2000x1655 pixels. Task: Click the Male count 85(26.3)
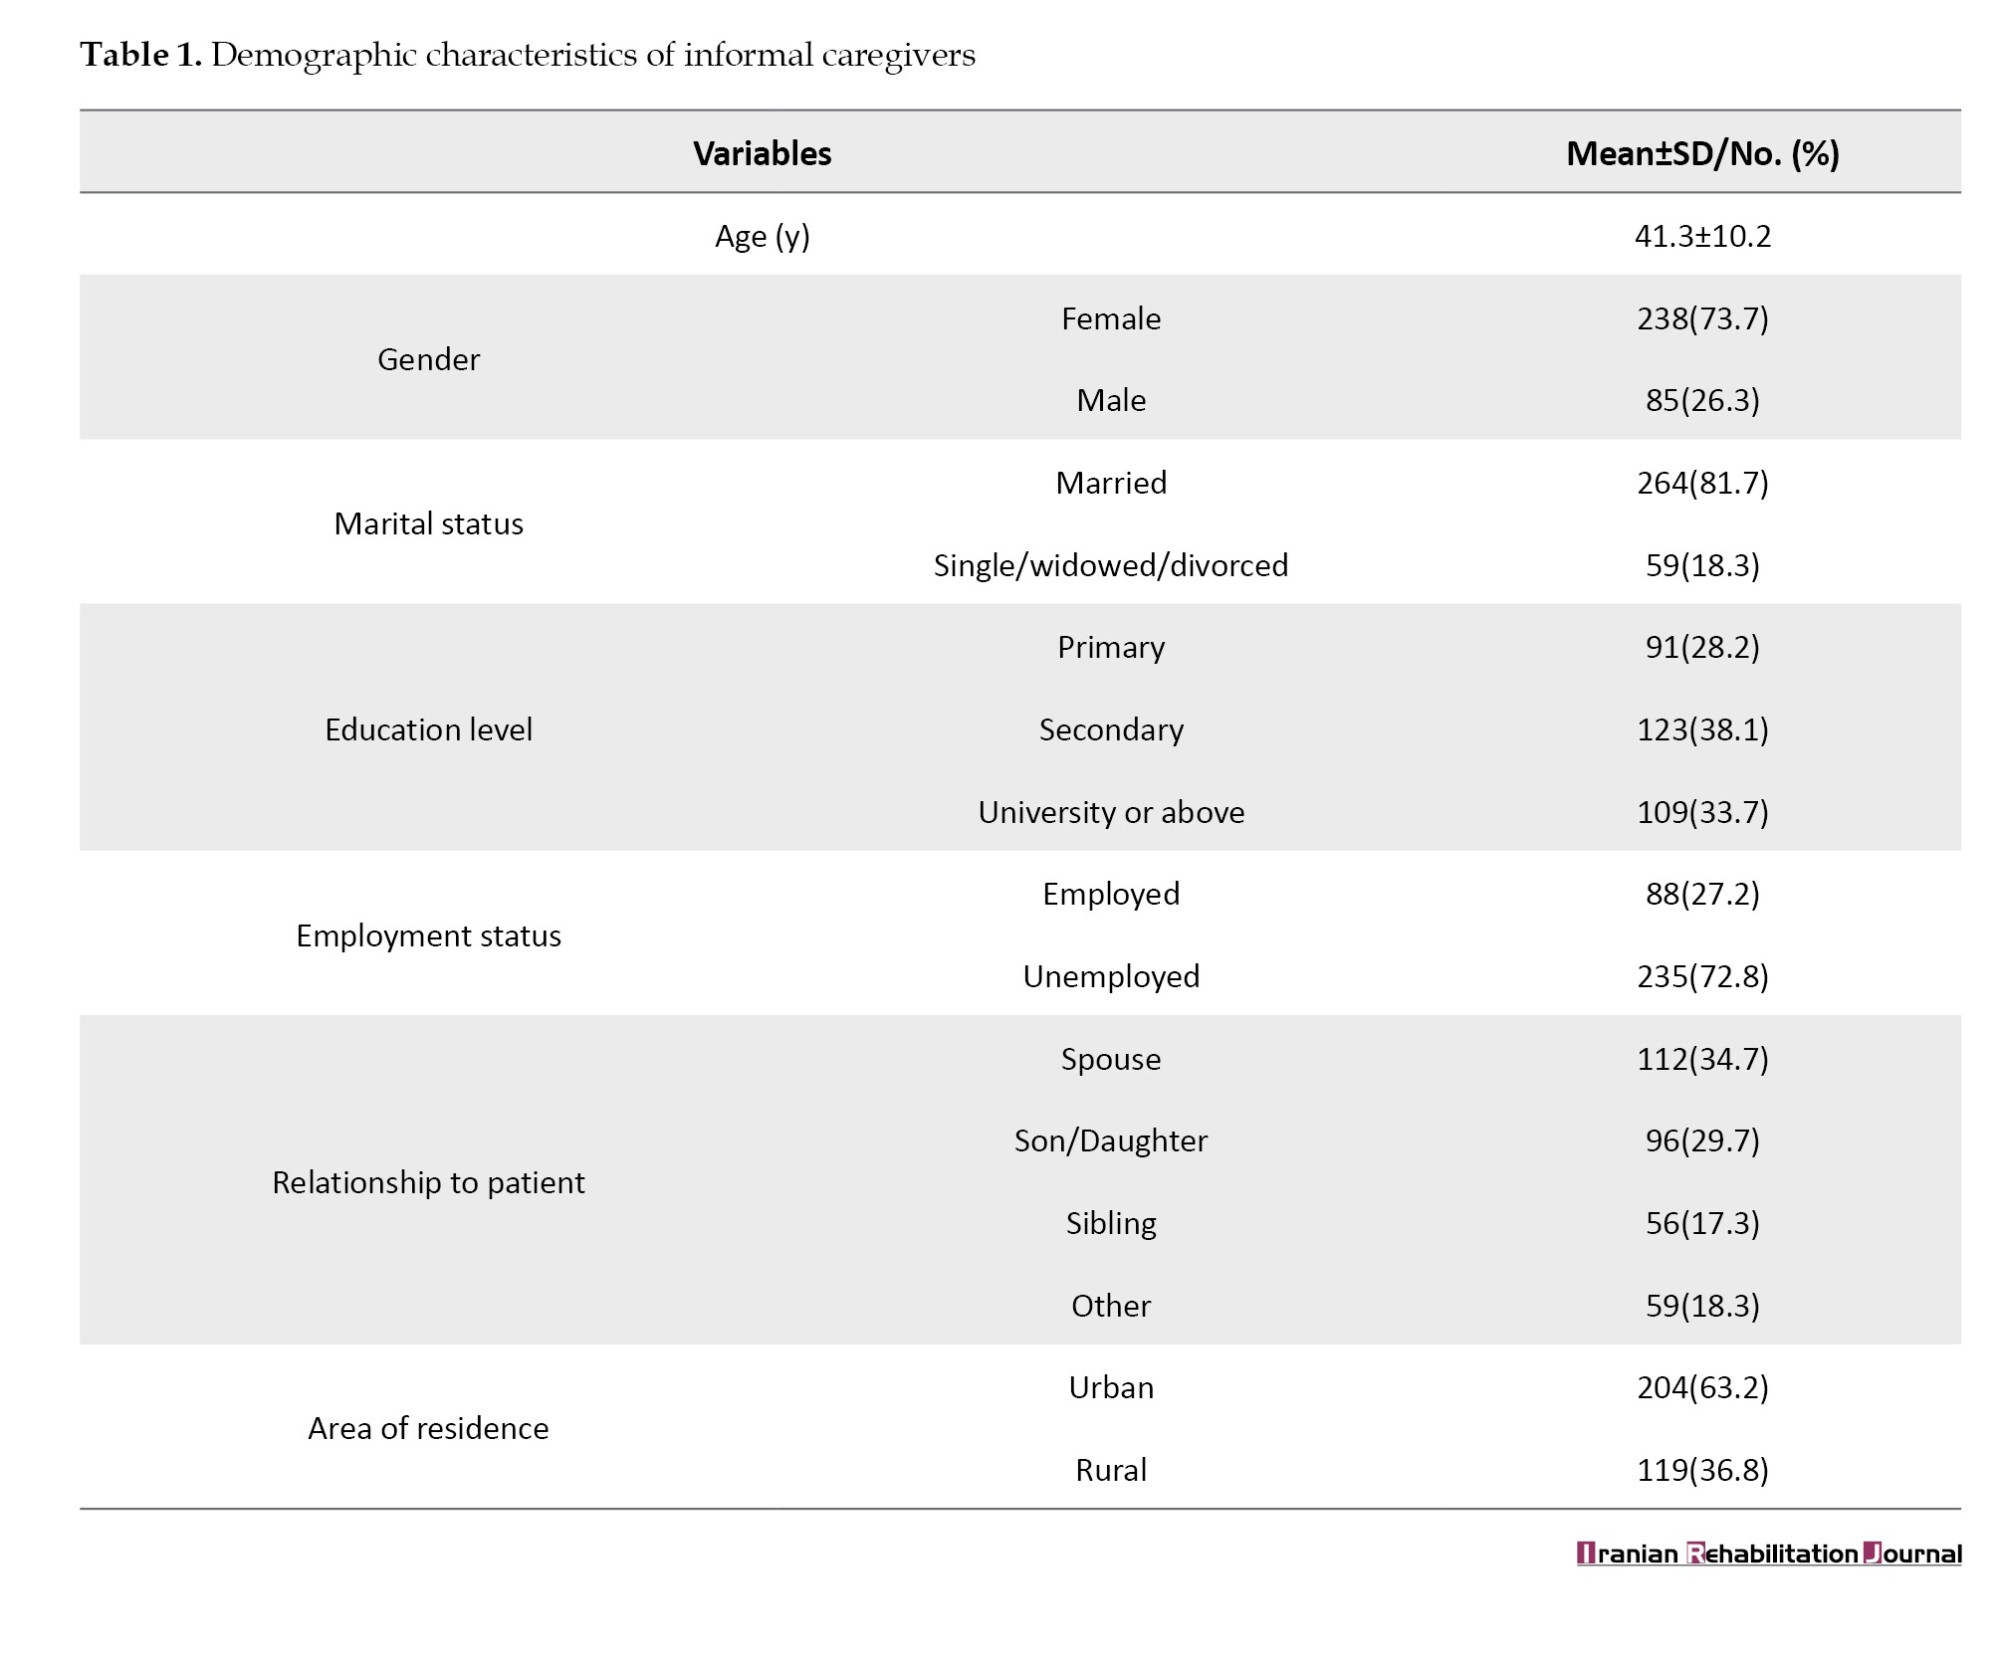pyautogui.click(x=1702, y=400)
